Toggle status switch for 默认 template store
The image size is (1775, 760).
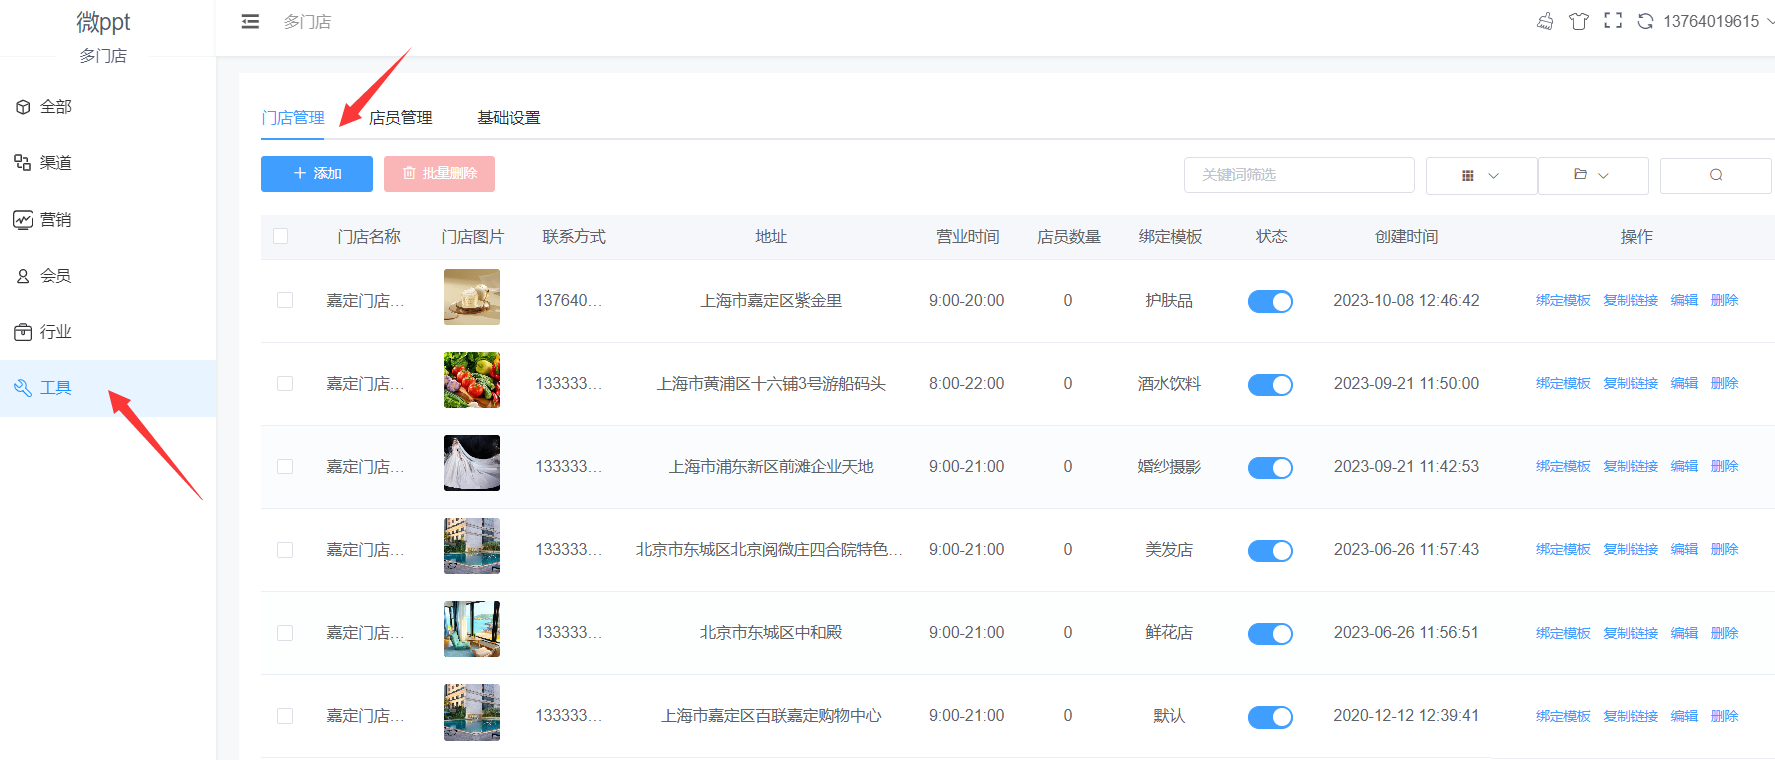pyautogui.click(x=1270, y=717)
